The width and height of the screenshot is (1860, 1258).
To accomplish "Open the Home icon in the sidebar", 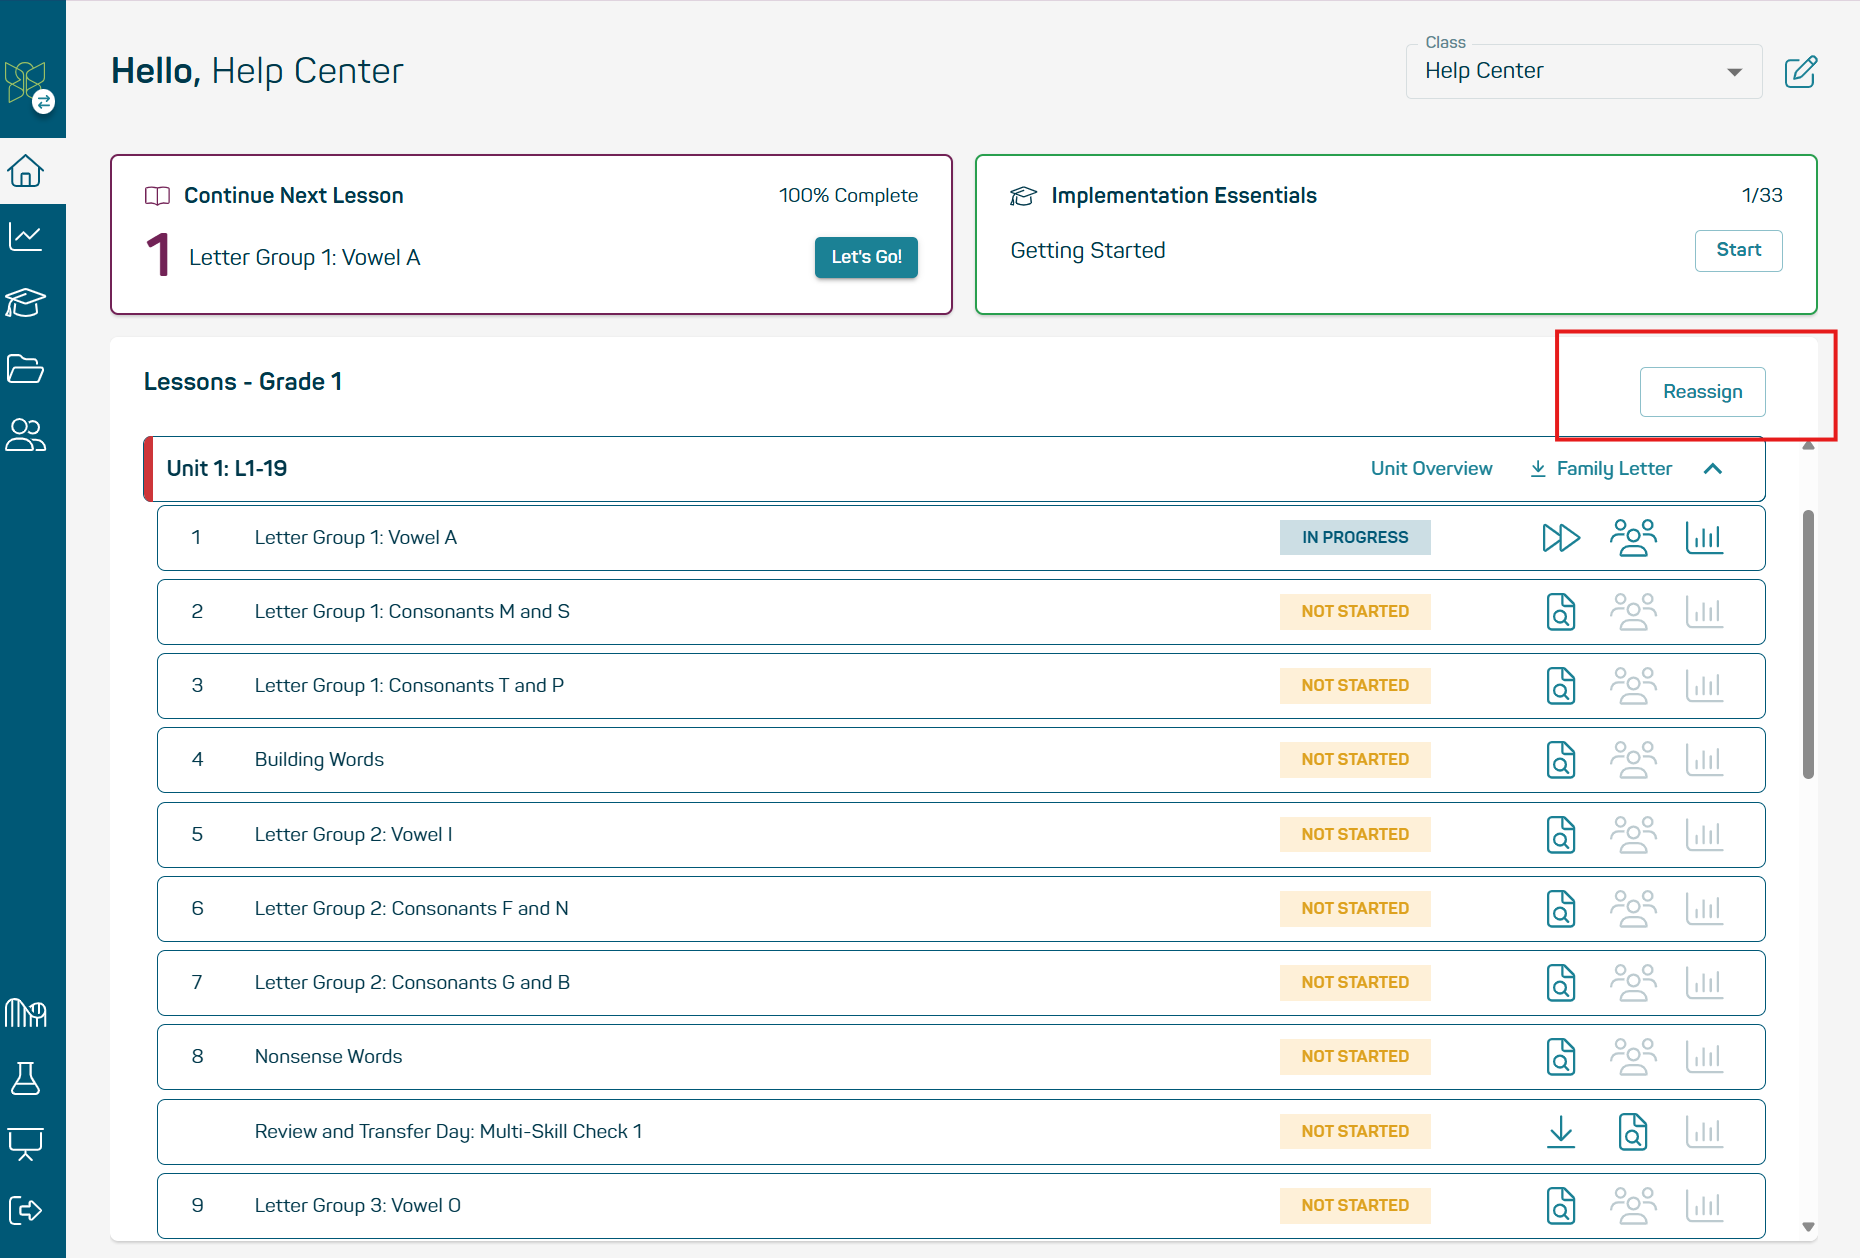I will tap(25, 171).
